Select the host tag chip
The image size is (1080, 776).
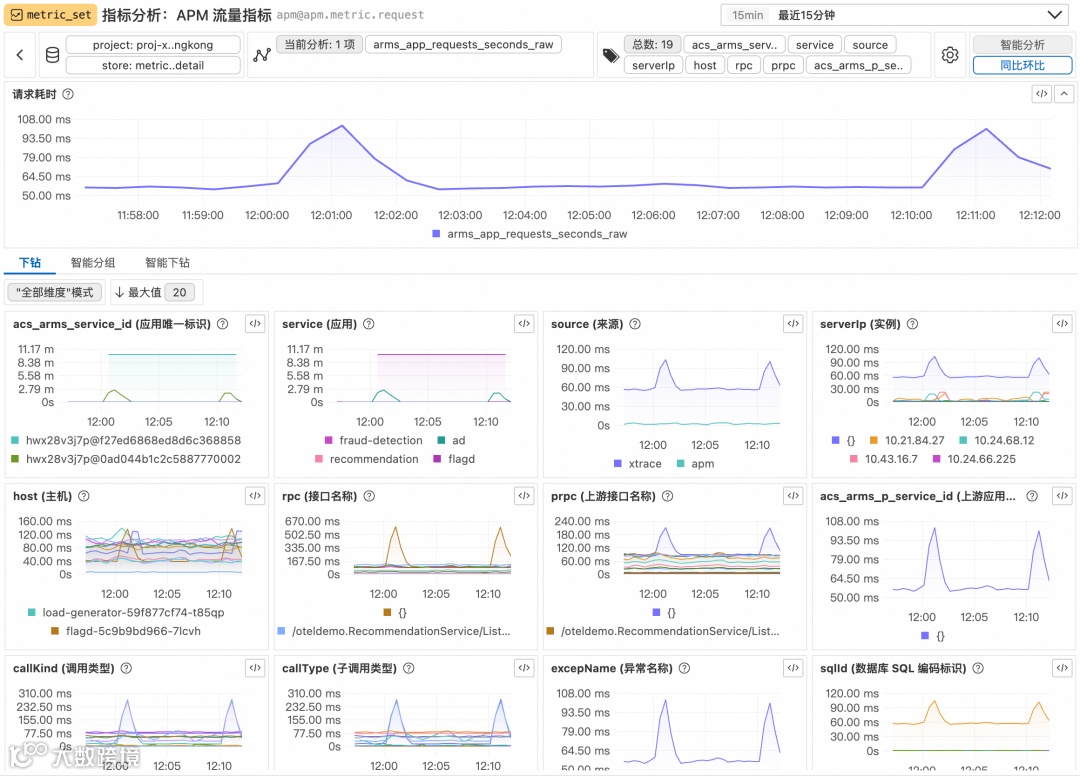click(x=705, y=65)
